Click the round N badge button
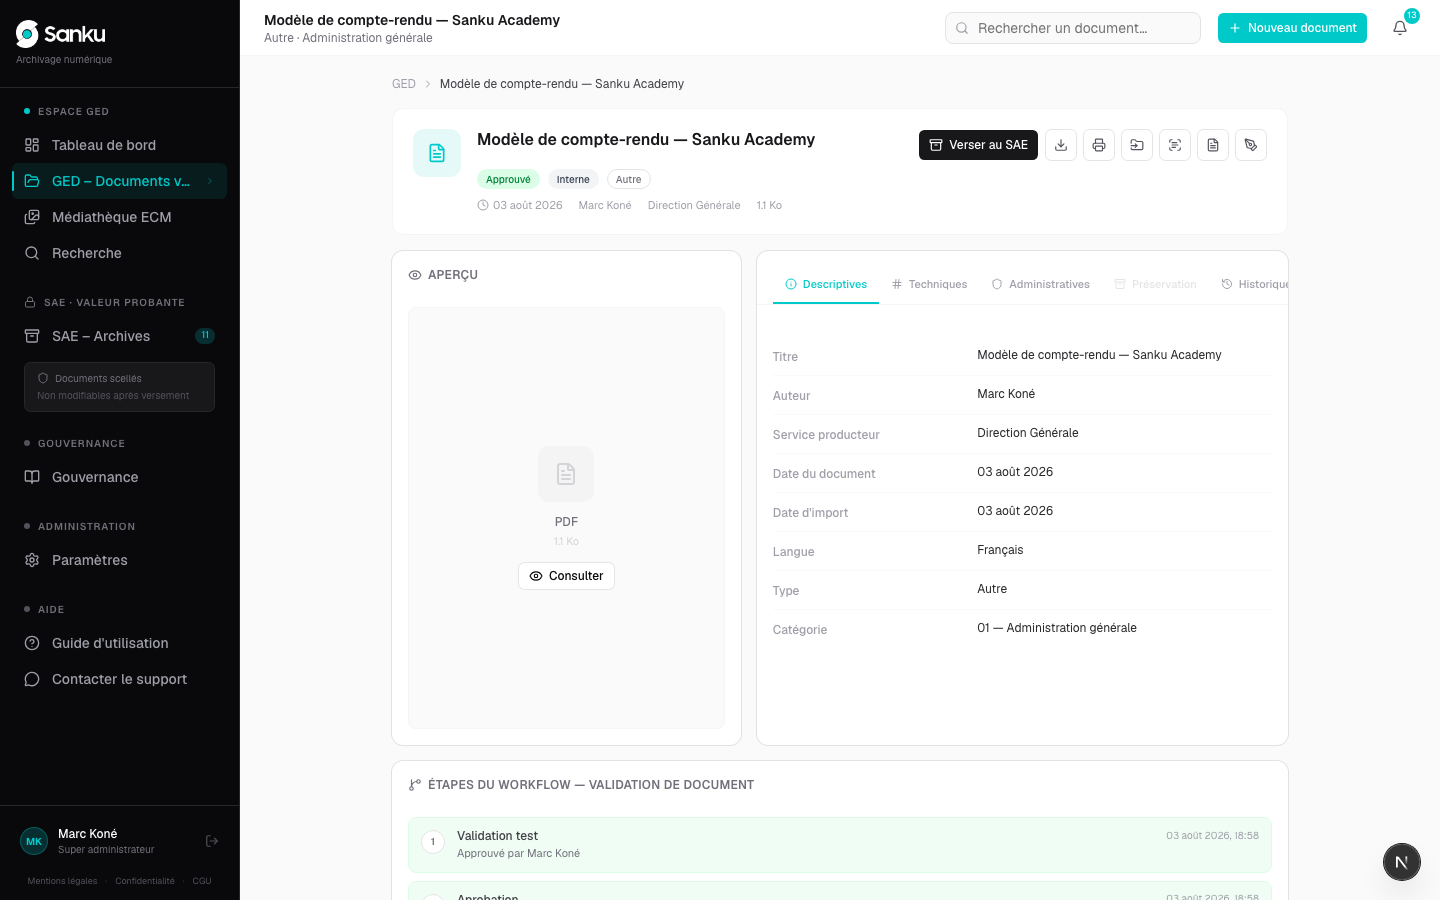The width and height of the screenshot is (1440, 900). point(1402,862)
